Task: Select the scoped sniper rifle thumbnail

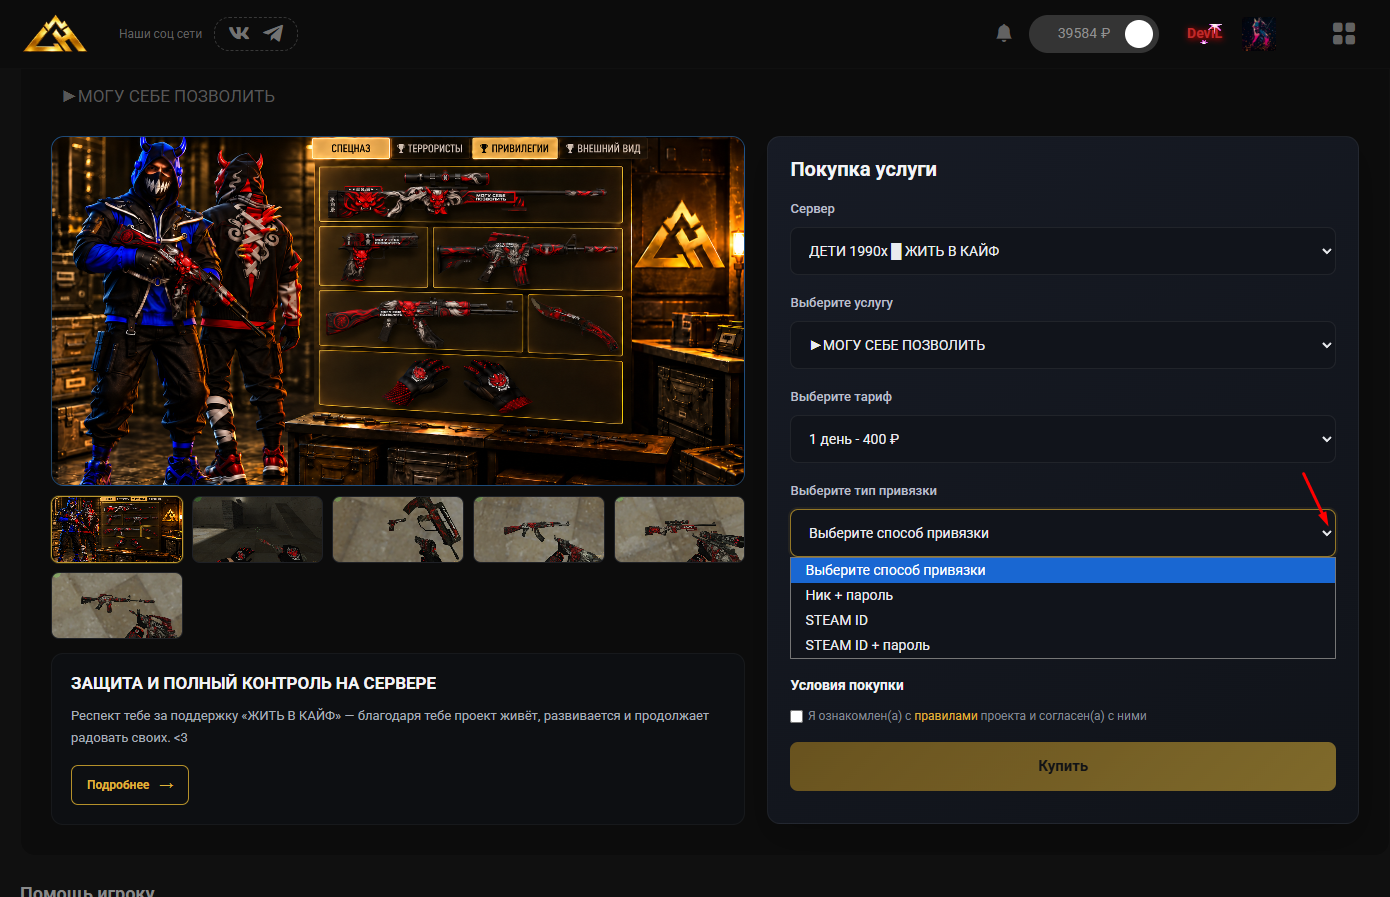Action: point(680,530)
